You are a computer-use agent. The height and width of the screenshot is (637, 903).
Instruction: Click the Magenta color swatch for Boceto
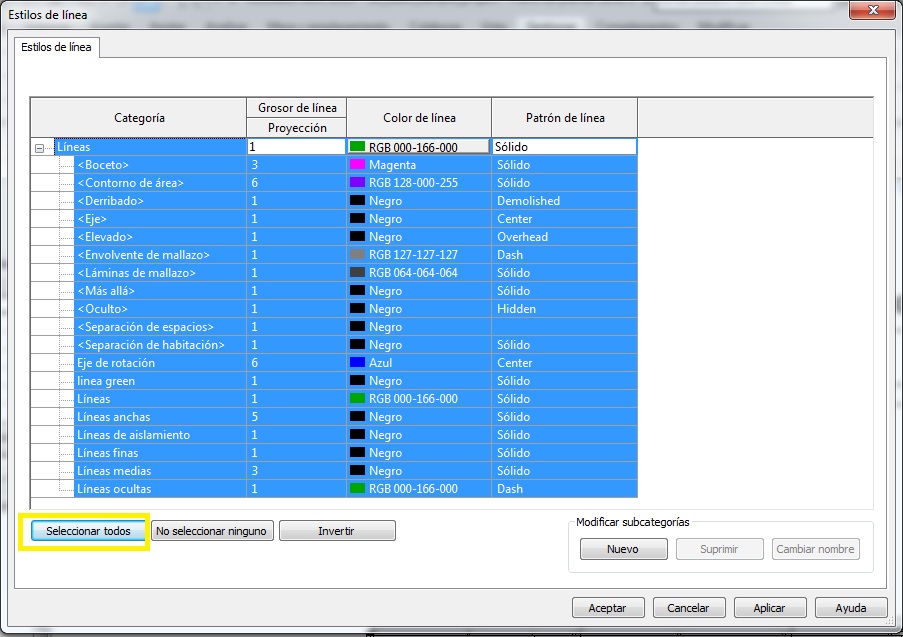coord(357,165)
